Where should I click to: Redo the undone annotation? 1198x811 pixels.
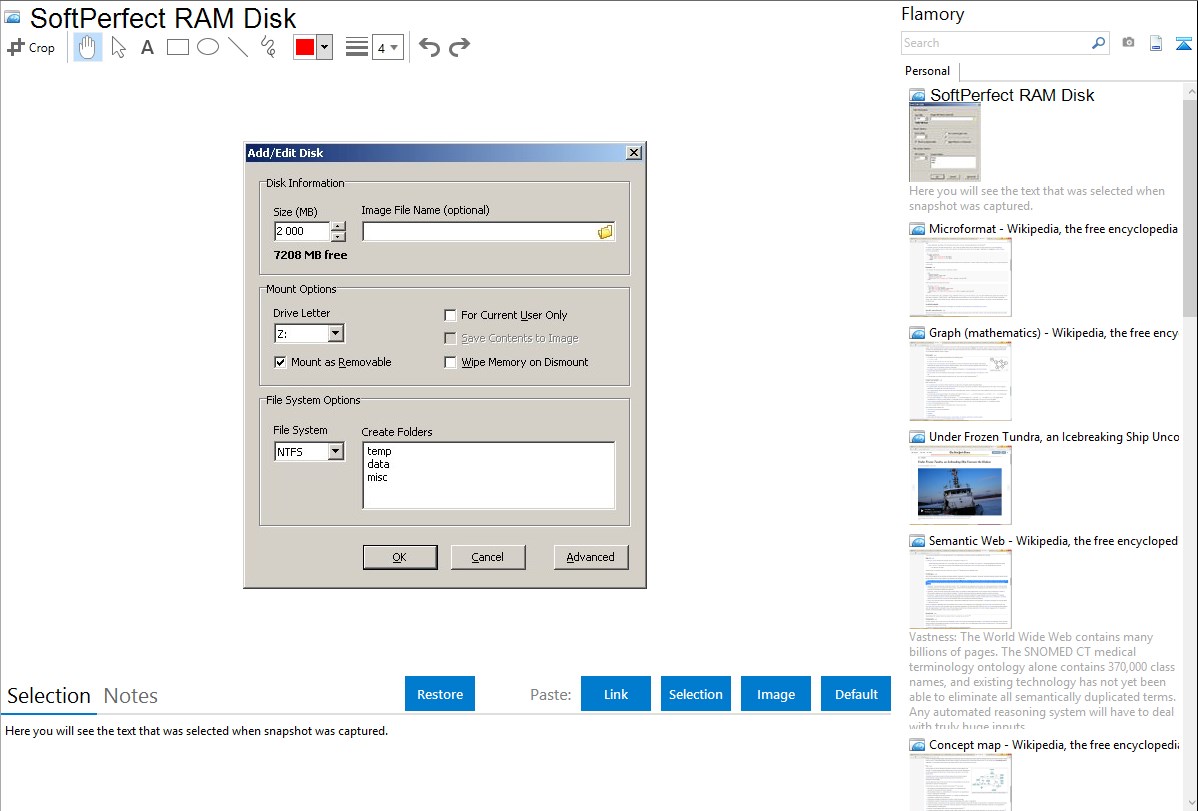point(459,47)
